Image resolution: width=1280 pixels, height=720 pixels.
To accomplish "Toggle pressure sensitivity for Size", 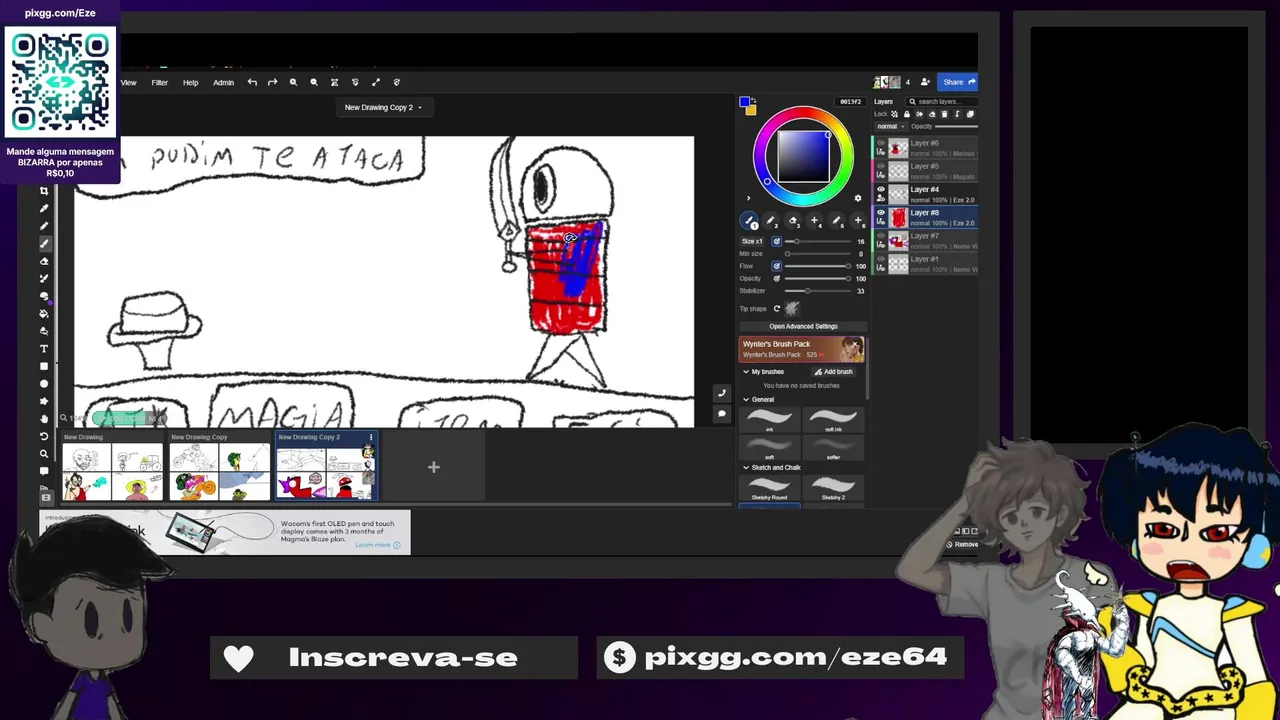I will pyautogui.click(x=776, y=241).
